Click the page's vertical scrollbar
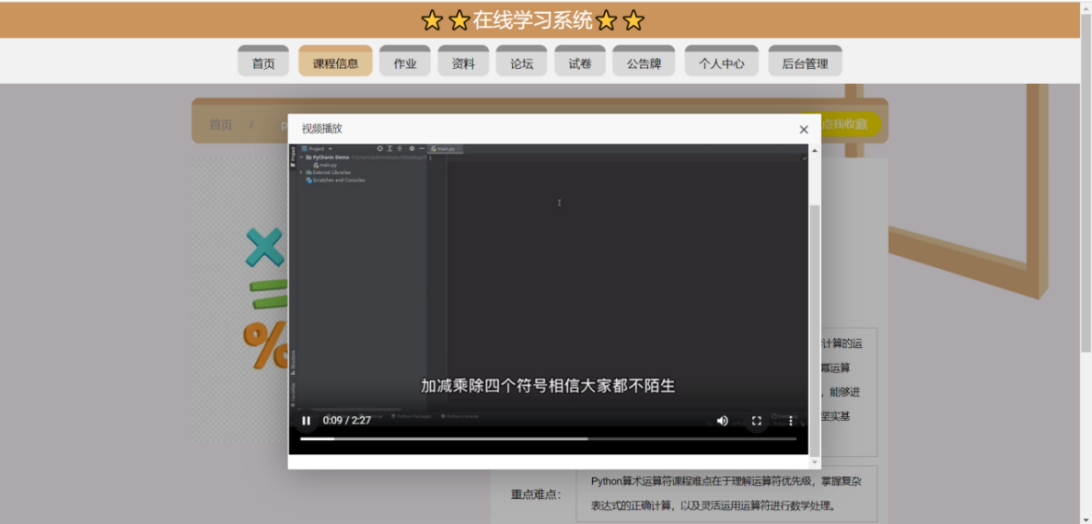 [x=1085, y=200]
